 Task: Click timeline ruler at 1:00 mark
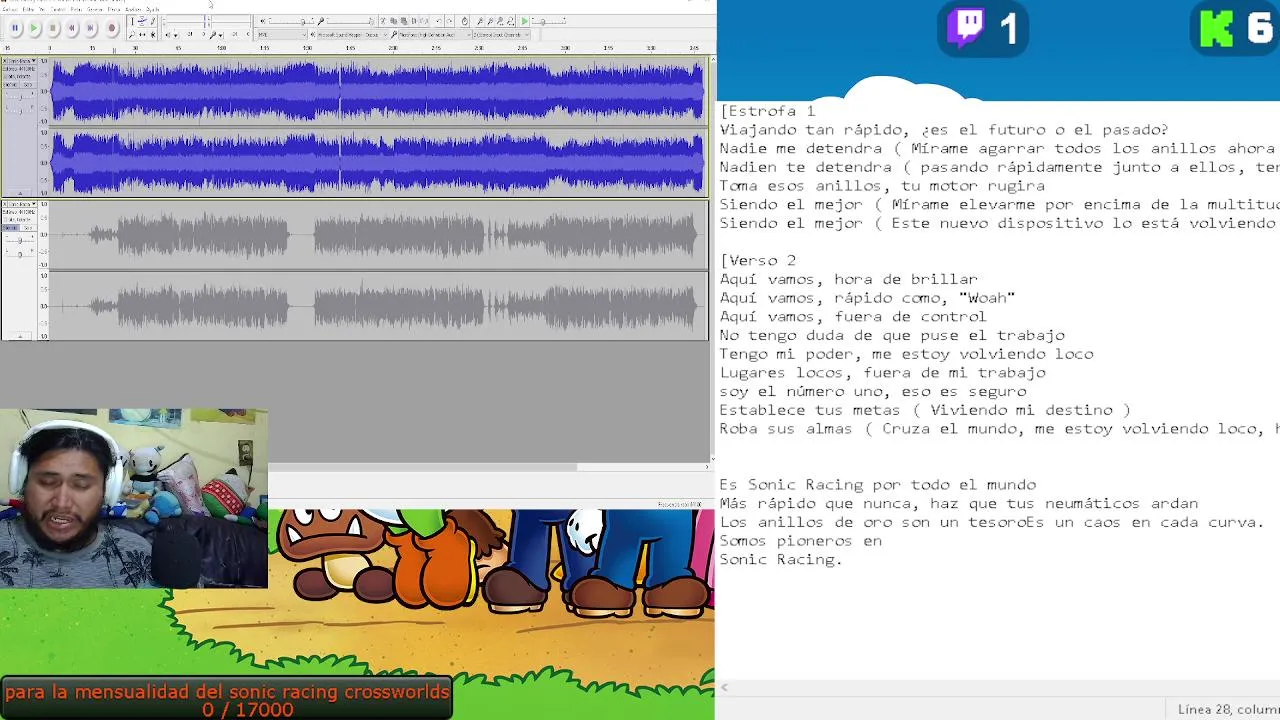(222, 47)
